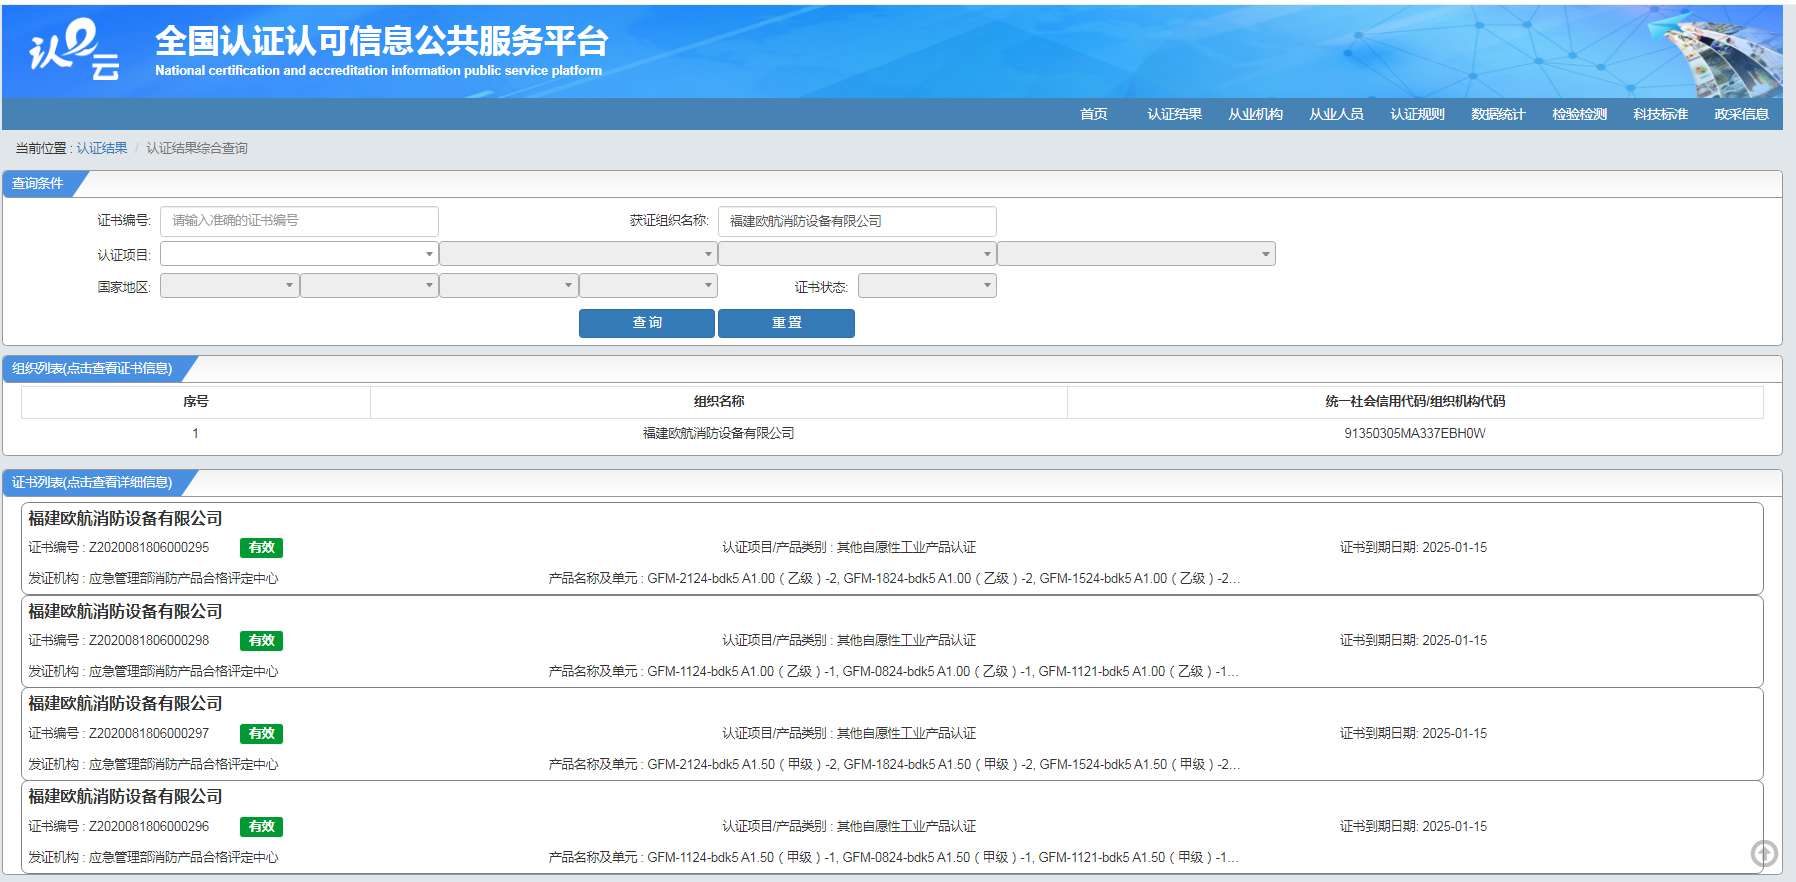Click the scroll-to-top arrow icon
Screen dimensions: 1796x882
[x=1764, y=853]
